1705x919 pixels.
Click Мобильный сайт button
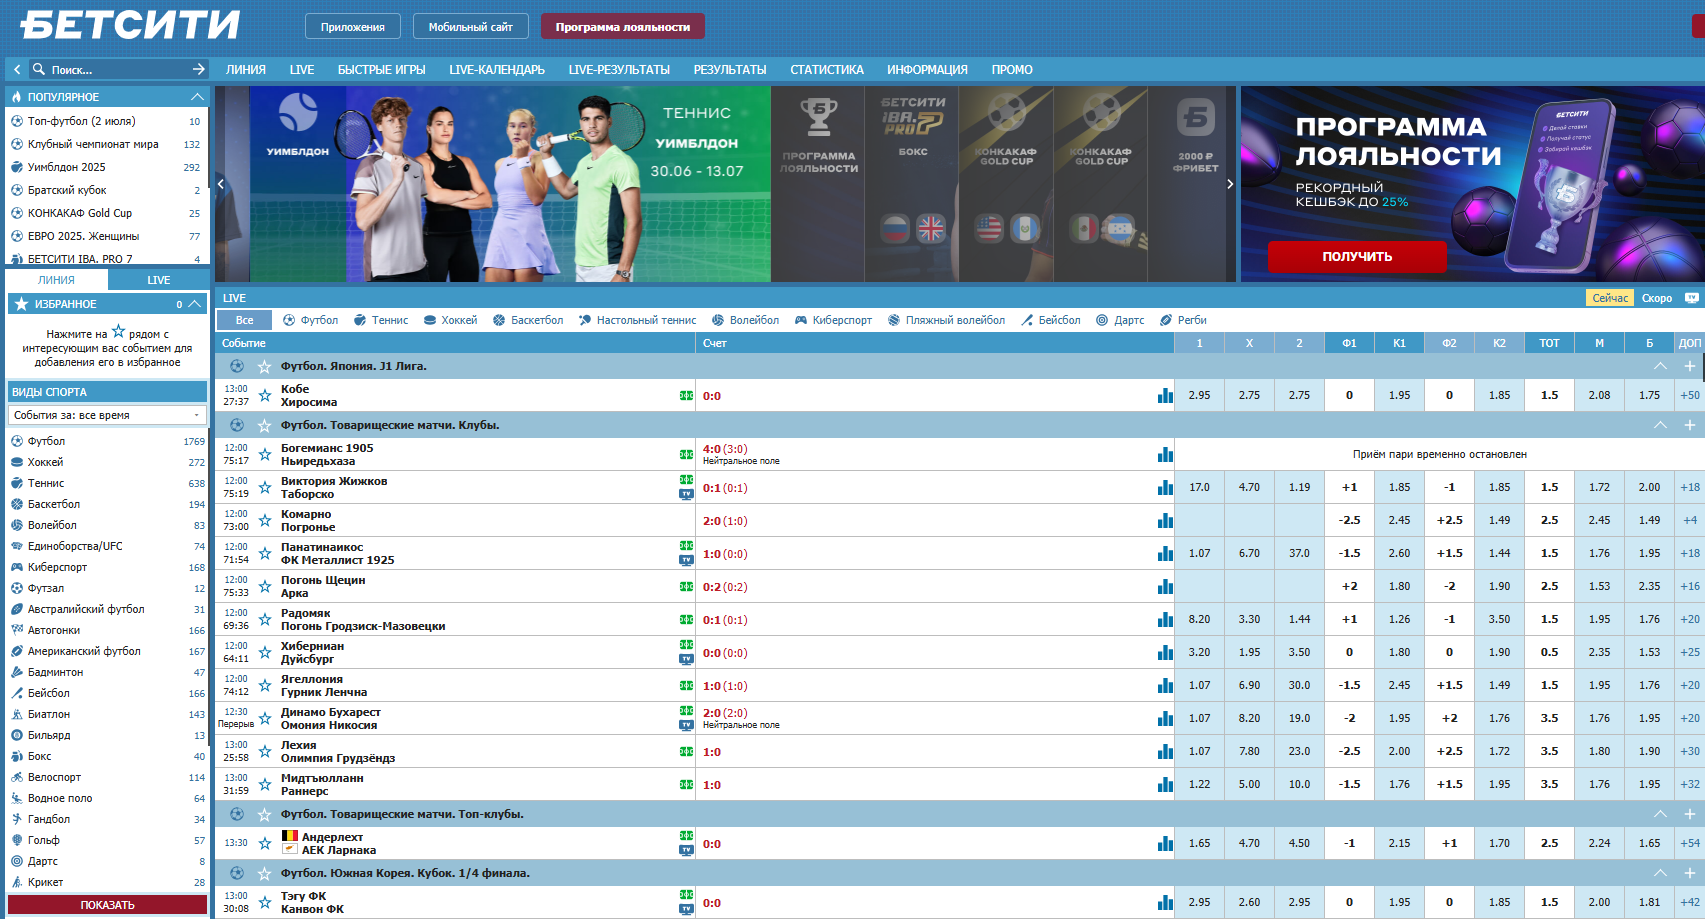point(471,27)
